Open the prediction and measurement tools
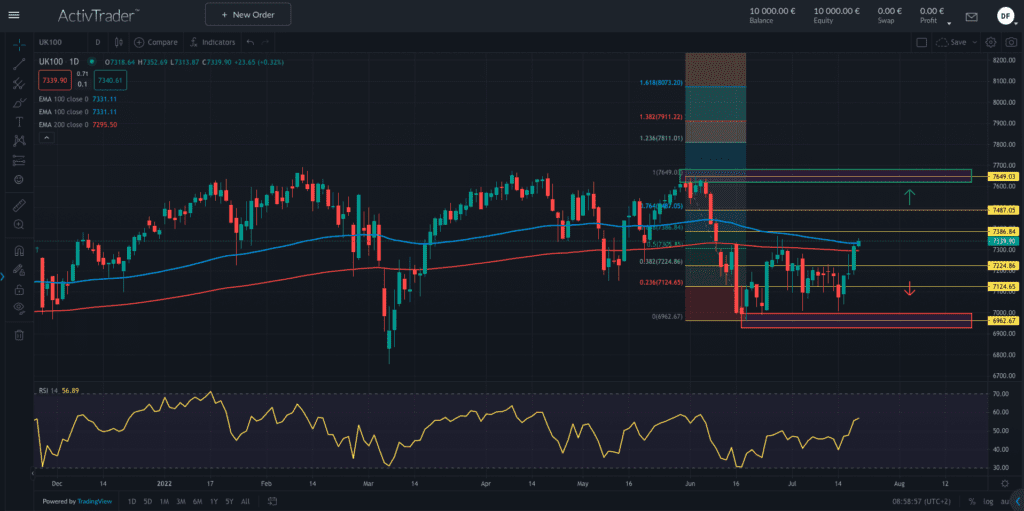The width and height of the screenshot is (1024, 511). click(x=19, y=160)
